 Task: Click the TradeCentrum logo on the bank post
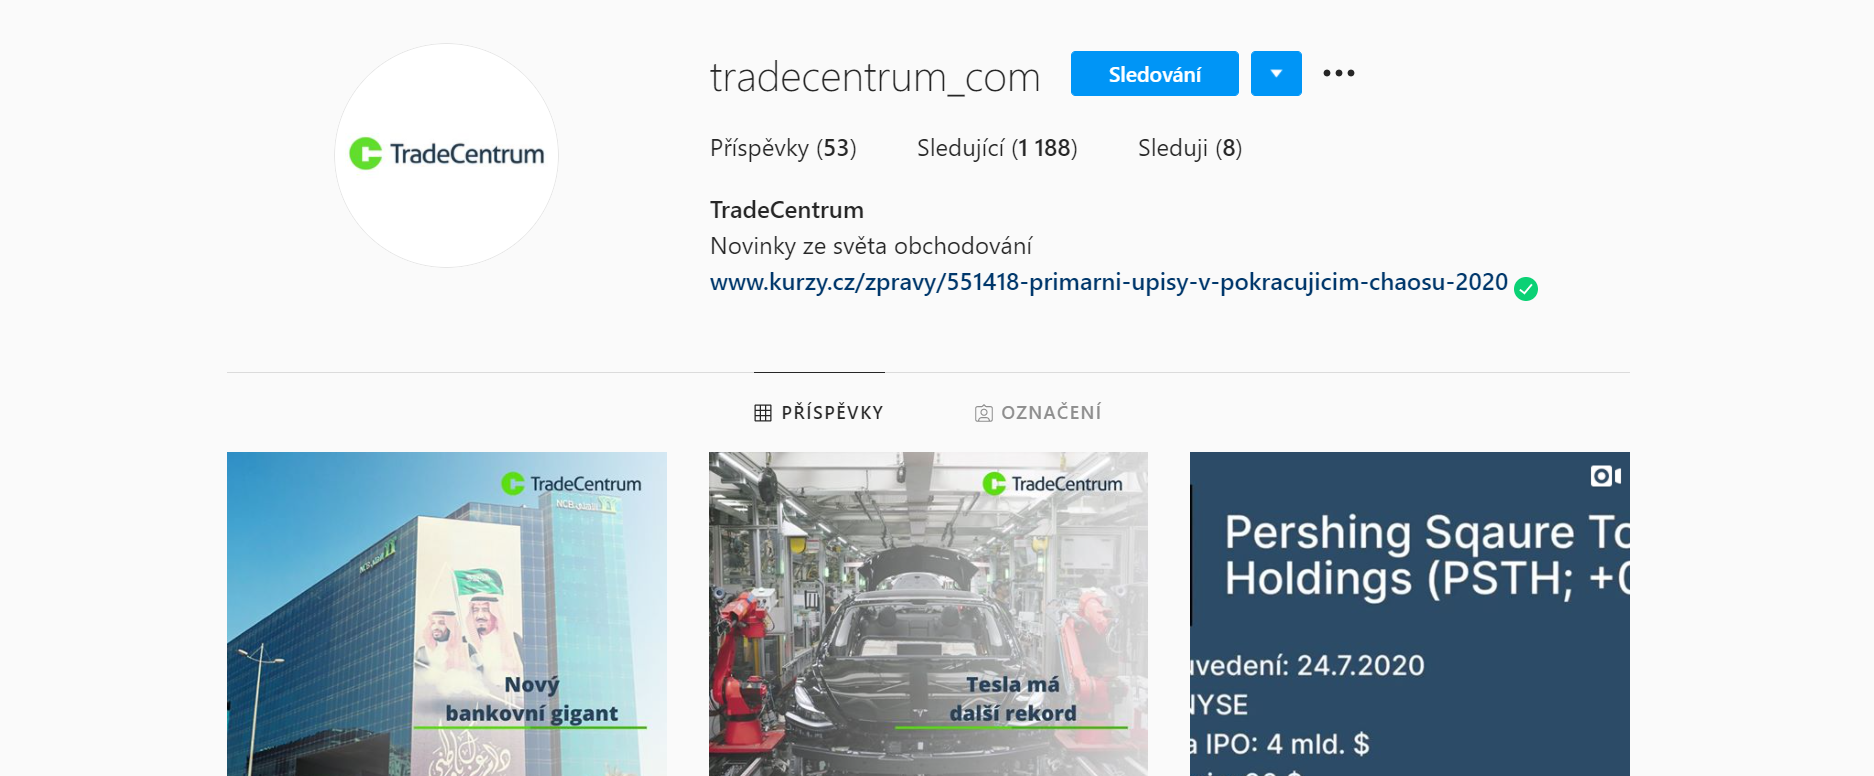point(571,484)
